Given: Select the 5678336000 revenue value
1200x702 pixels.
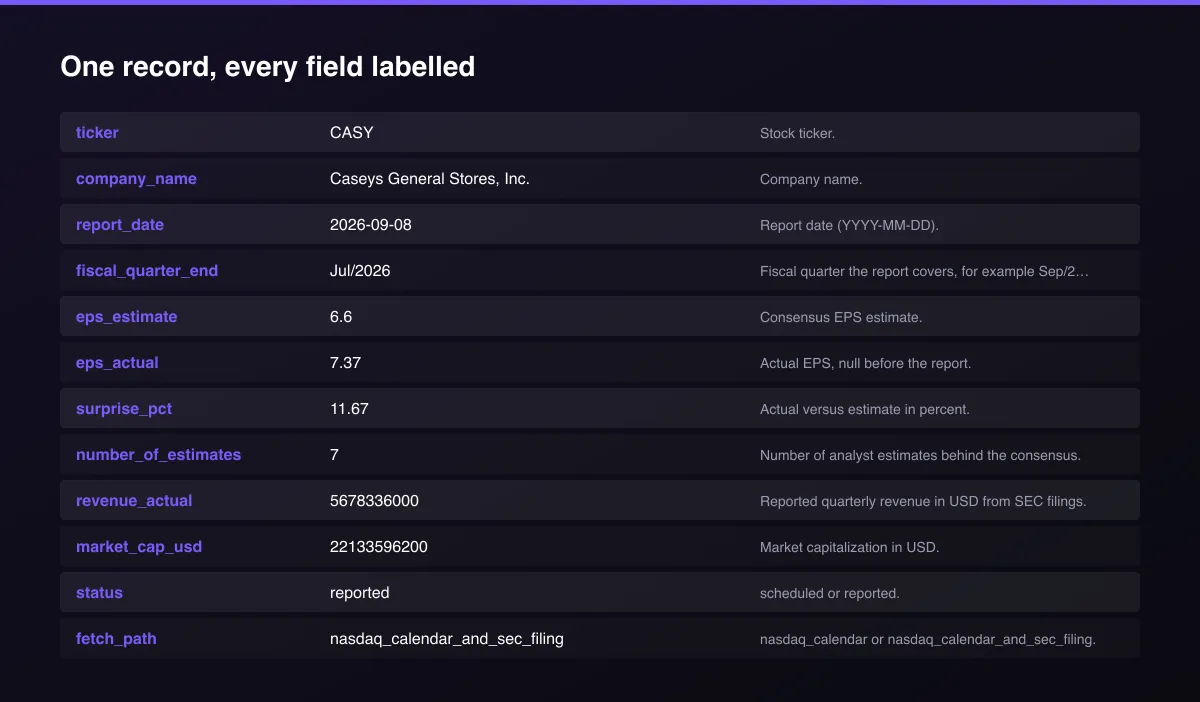Looking at the screenshot, I should tap(374, 501).
